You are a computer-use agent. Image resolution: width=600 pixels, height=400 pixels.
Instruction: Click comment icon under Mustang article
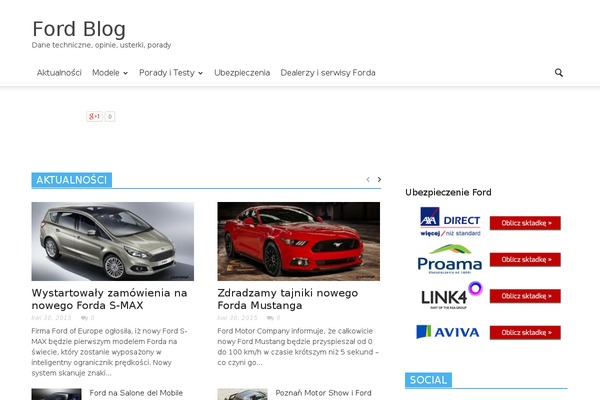[x=271, y=318]
